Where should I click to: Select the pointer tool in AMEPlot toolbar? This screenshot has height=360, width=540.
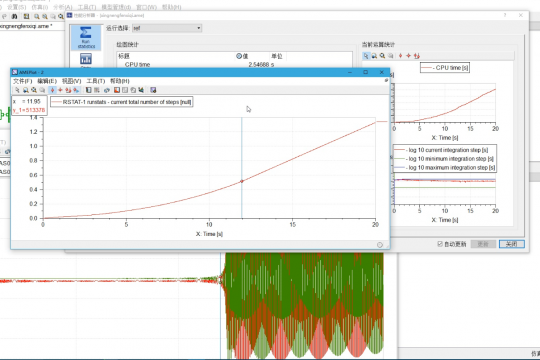point(17,90)
